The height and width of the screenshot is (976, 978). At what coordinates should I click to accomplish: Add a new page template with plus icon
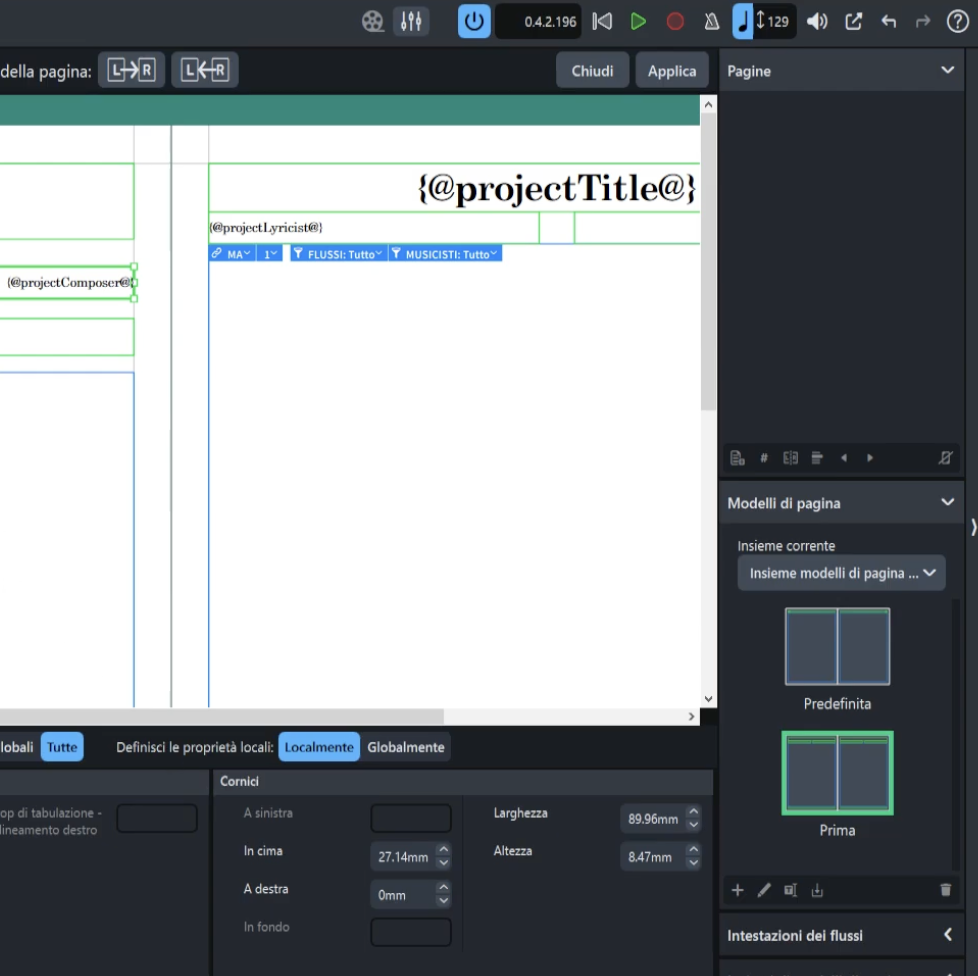point(738,889)
